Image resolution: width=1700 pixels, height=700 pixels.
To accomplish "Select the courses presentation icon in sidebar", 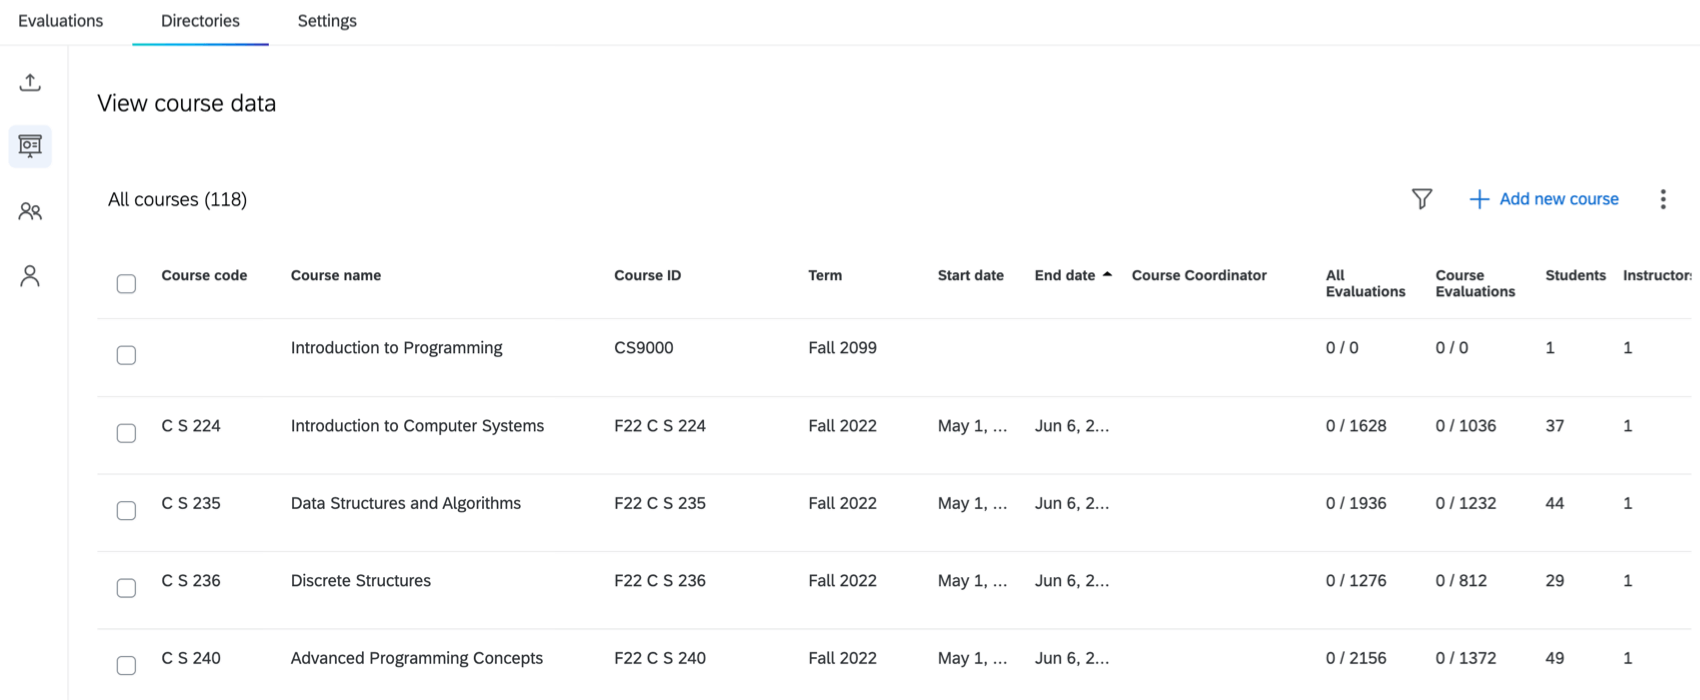I will (x=30, y=146).
